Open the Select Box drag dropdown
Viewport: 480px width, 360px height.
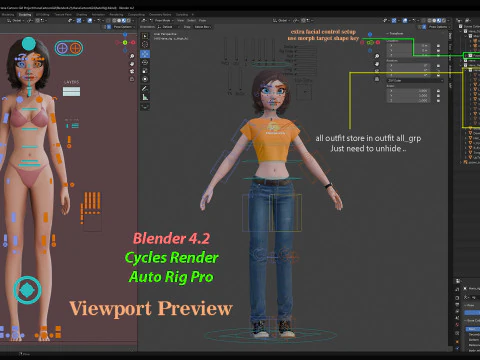pos(203,27)
